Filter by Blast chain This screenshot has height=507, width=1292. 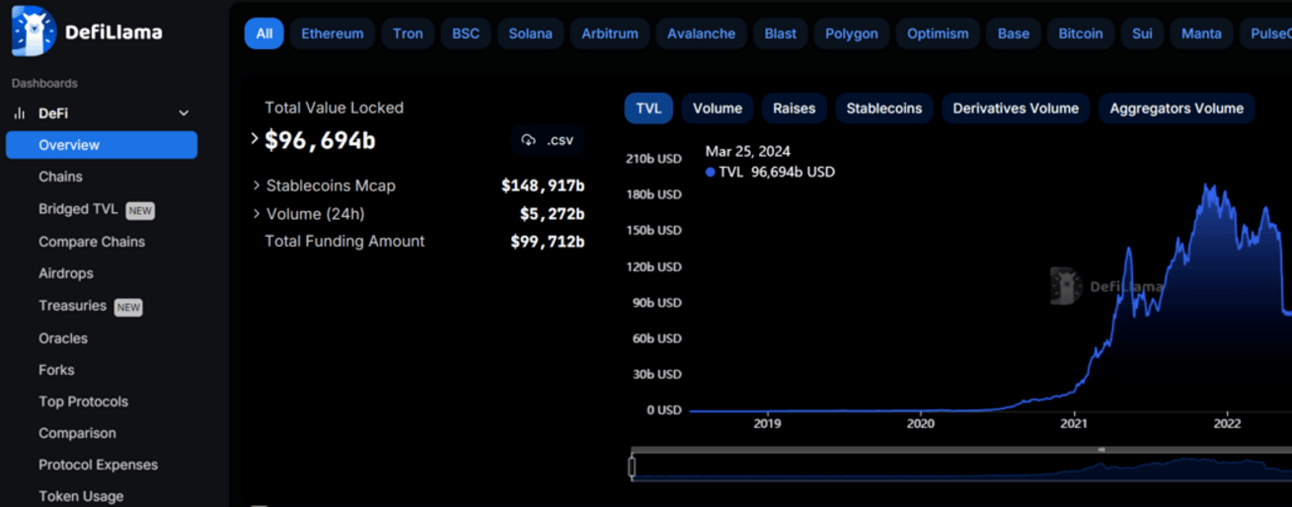pos(780,33)
